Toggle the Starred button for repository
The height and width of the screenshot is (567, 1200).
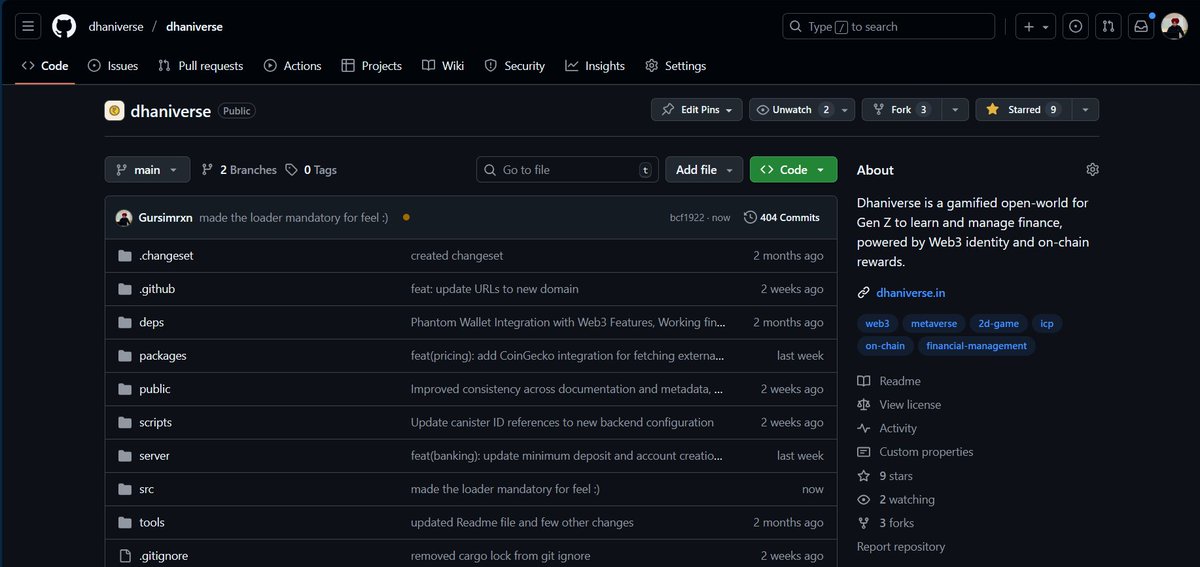point(1024,110)
